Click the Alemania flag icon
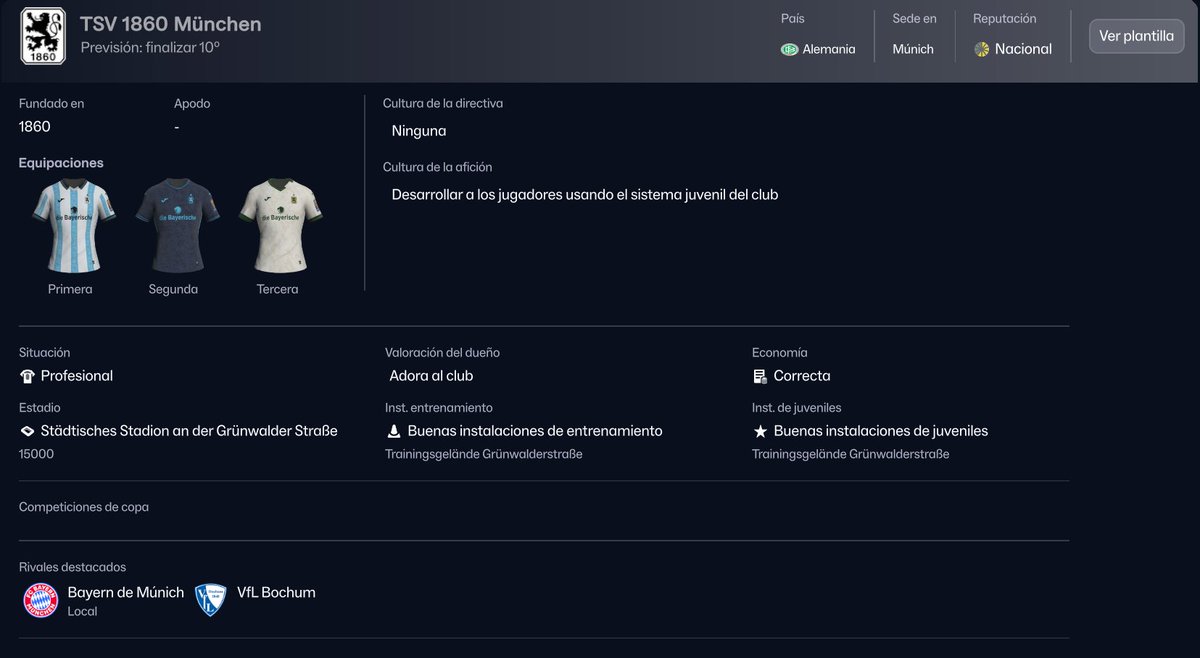This screenshot has height=658, width=1200. coord(789,49)
